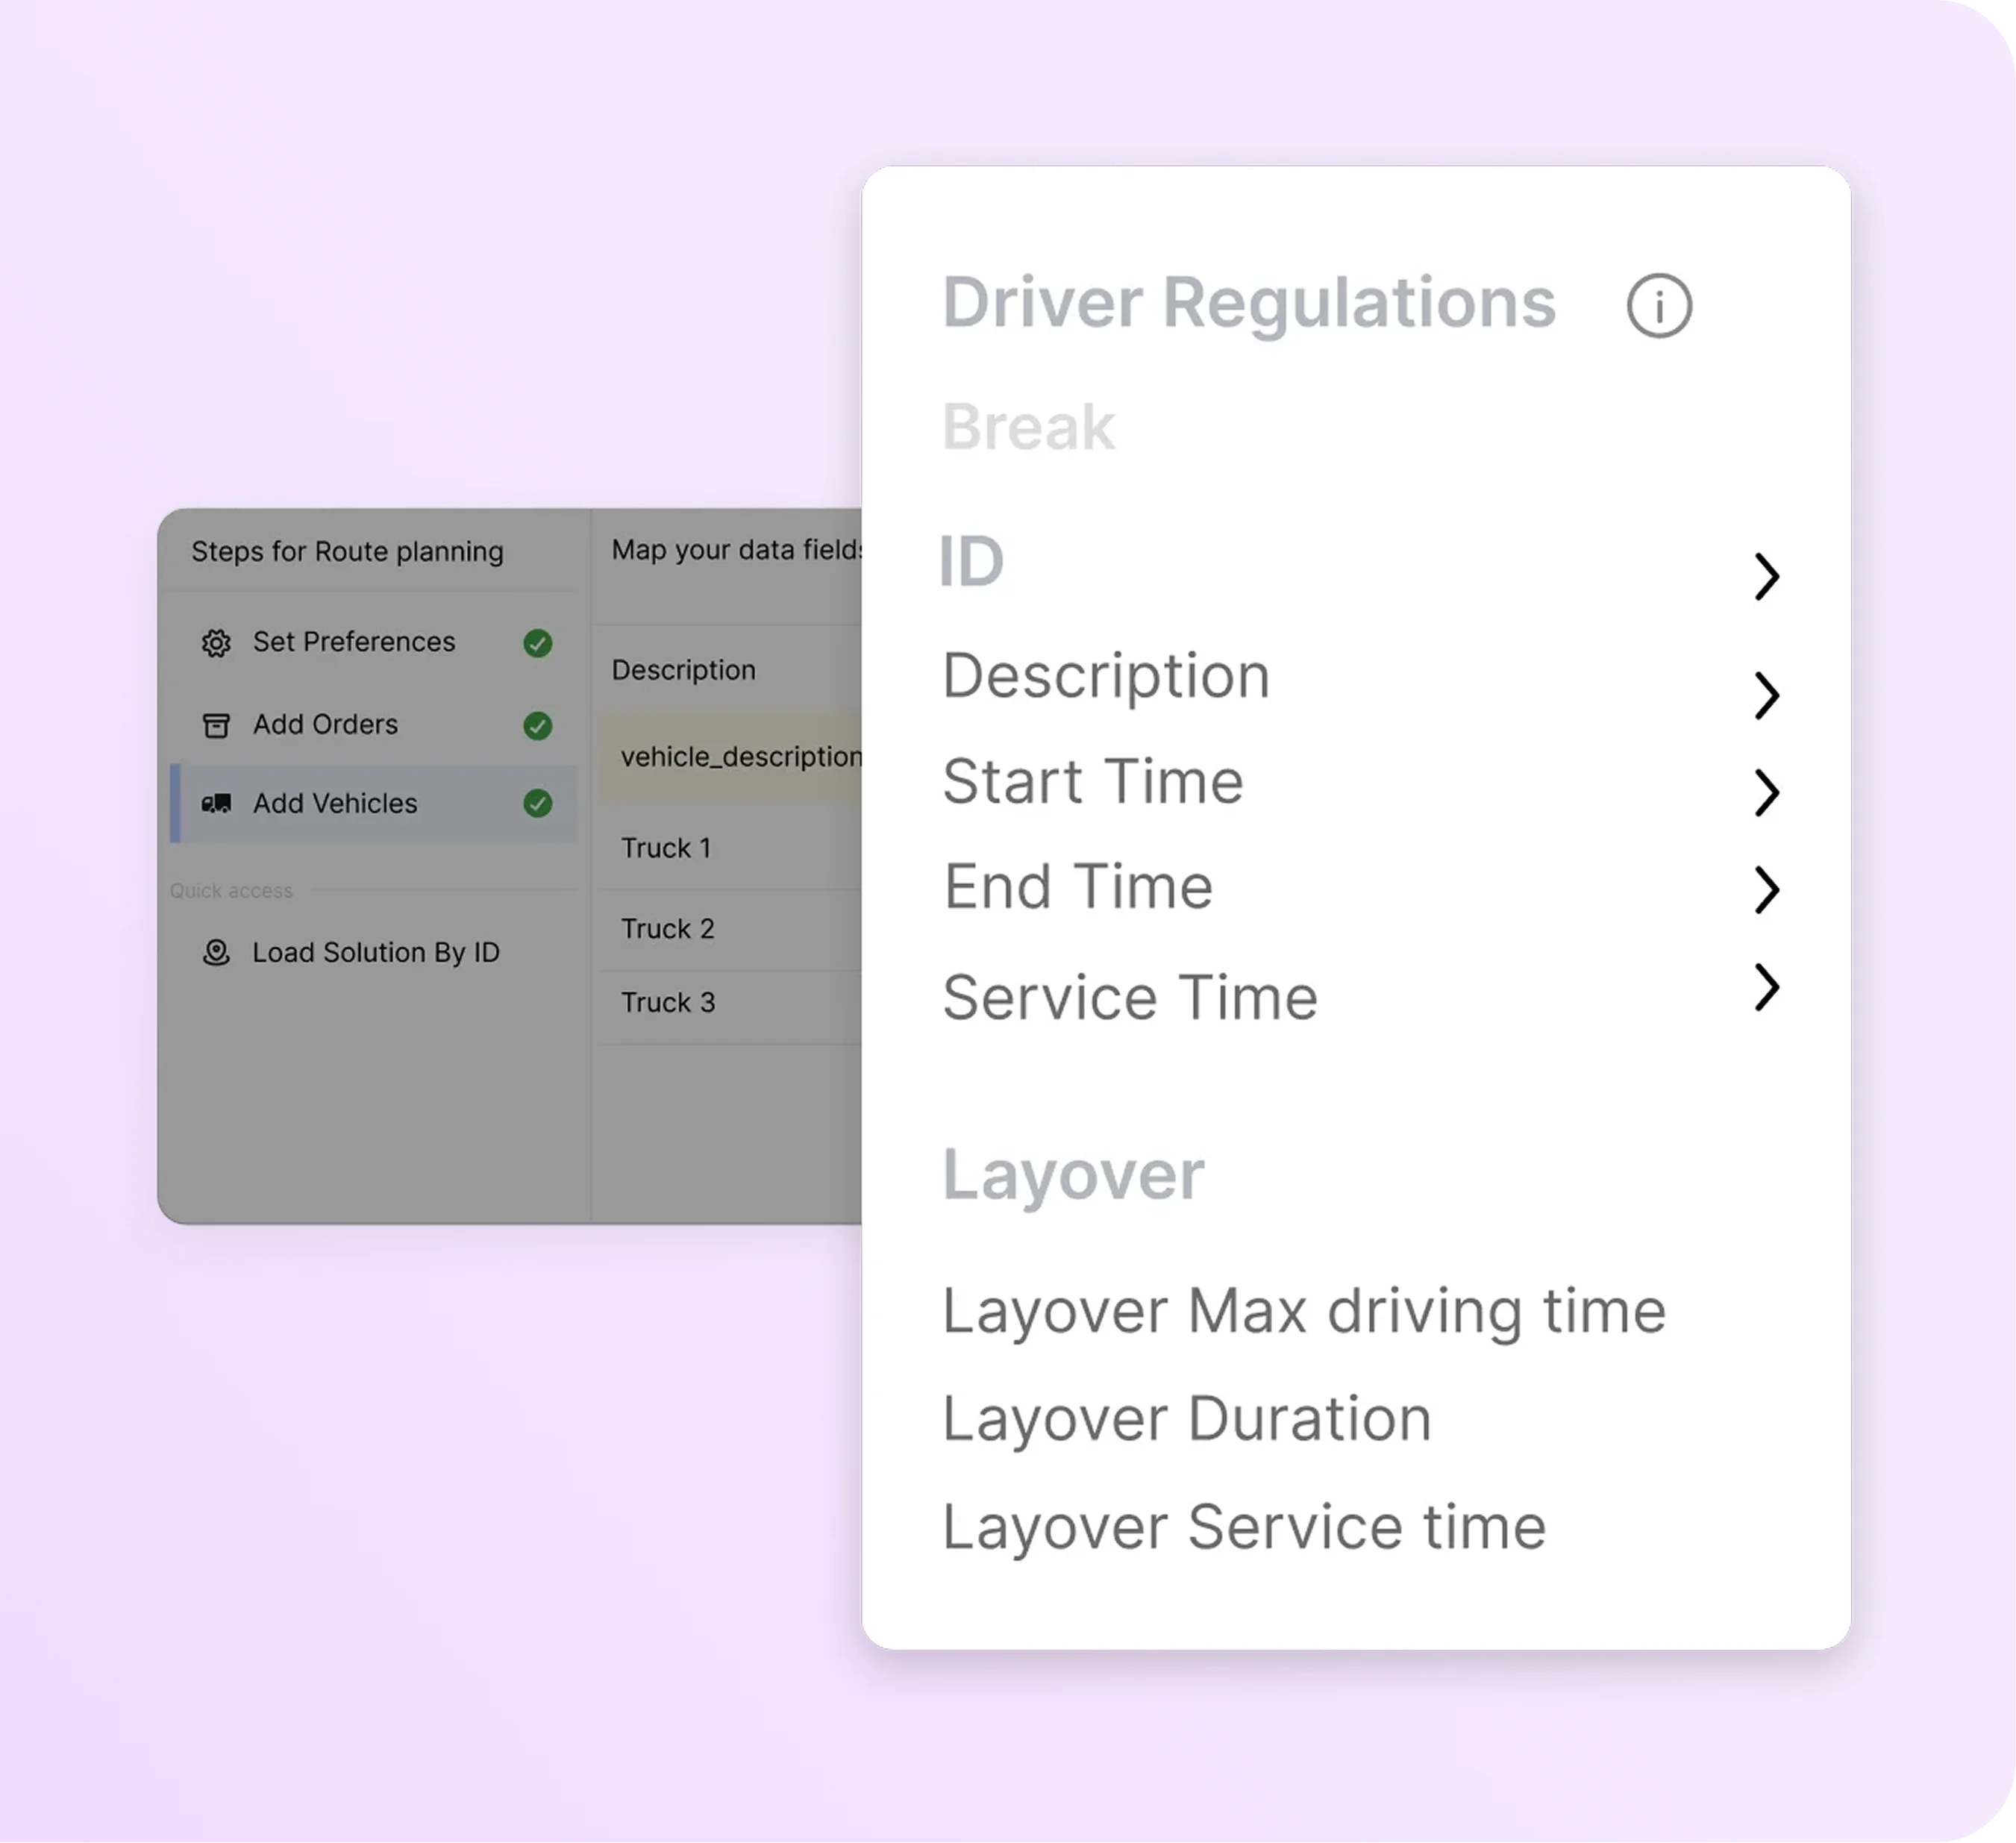This screenshot has height=1843, width=2016.
Task: Click the Truck 1 row
Action: [732, 848]
